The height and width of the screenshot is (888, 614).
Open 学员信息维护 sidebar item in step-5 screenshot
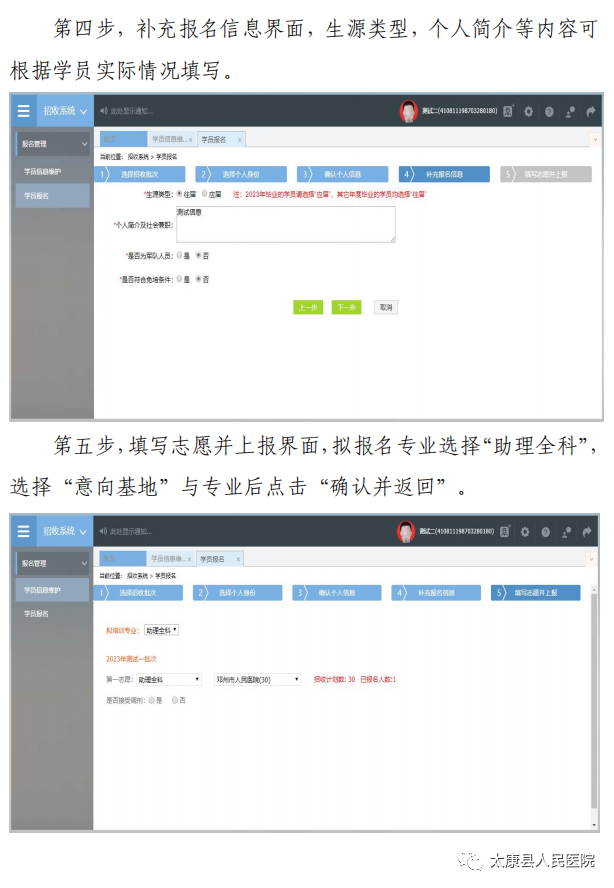point(53,590)
